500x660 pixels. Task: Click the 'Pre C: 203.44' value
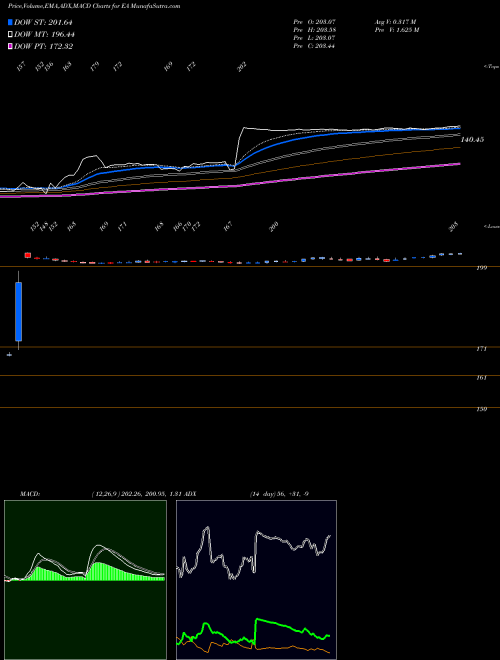click(x=314, y=46)
